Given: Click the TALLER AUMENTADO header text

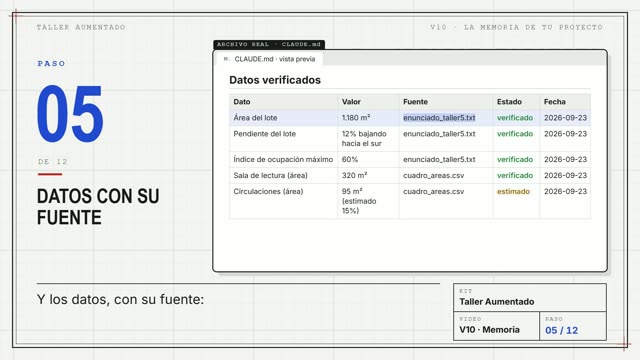Looking at the screenshot, I should tap(81, 27).
